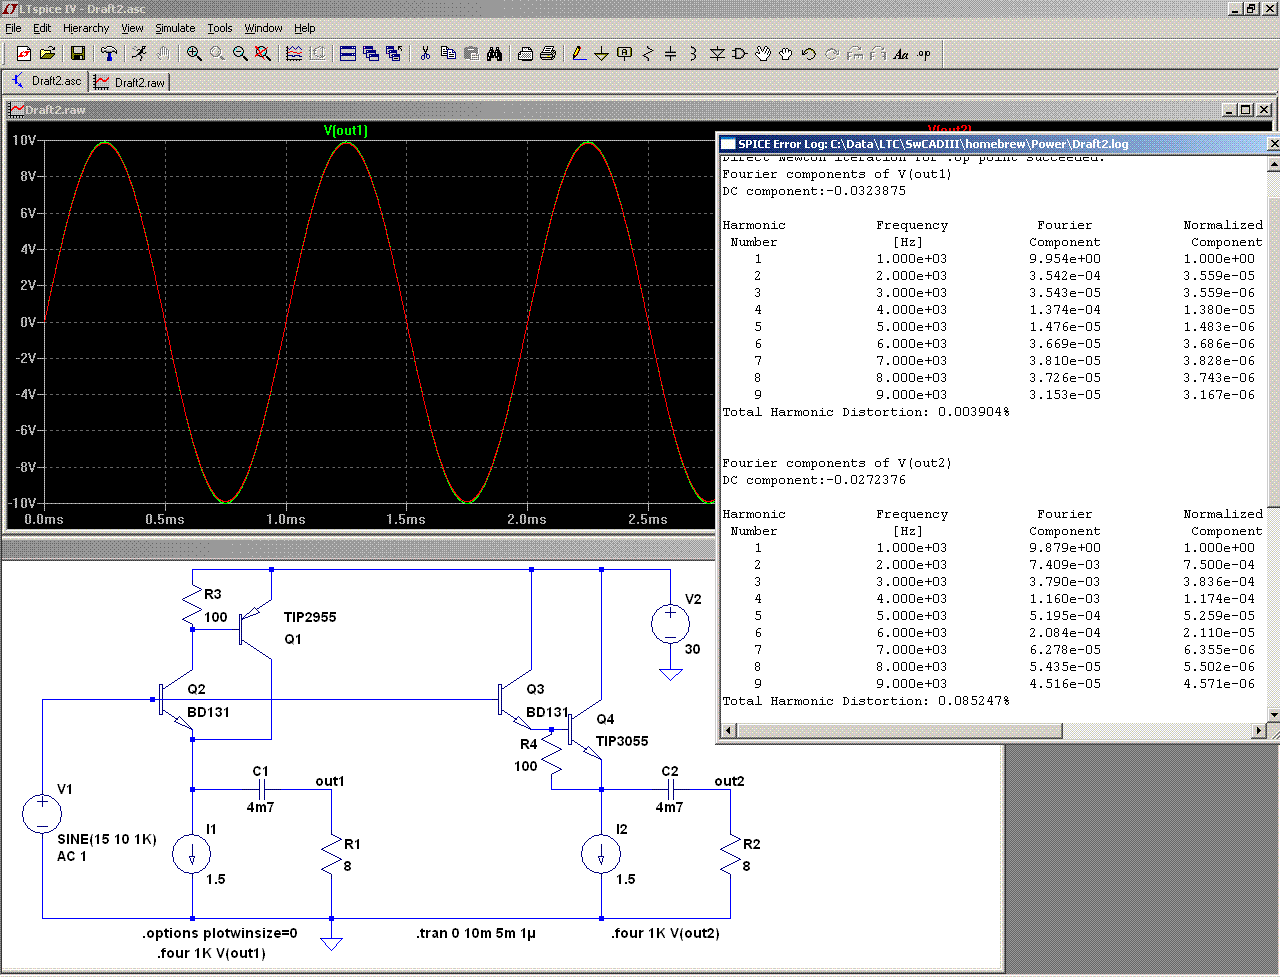
Task: Select the Diode placement tool
Action: 716,54
